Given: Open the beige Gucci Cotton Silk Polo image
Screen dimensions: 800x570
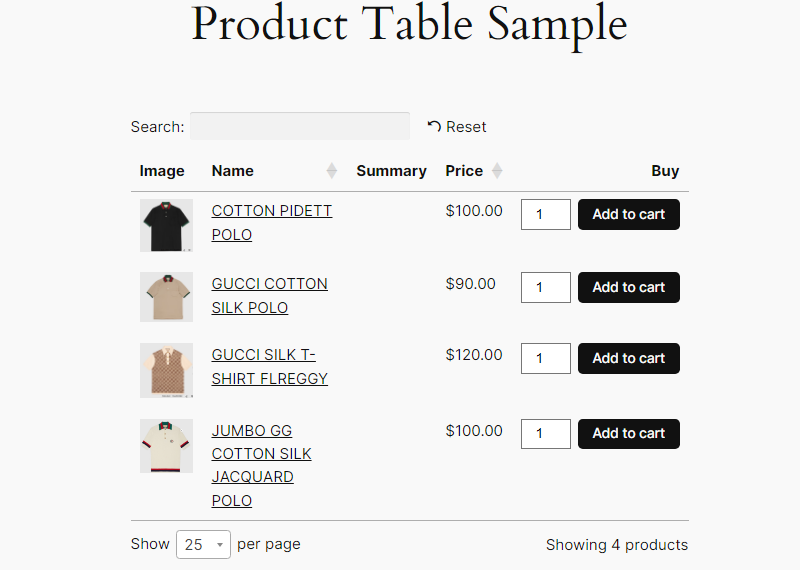Looking at the screenshot, I should click(166, 297).
